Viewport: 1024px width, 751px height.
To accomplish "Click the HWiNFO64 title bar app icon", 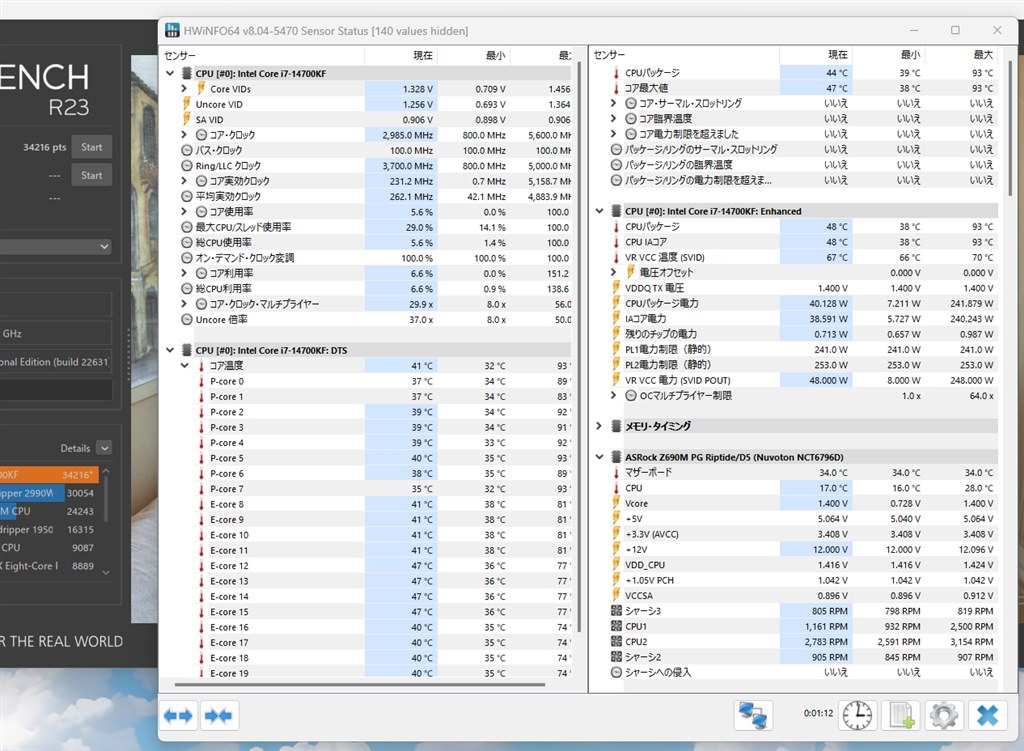I will (x=172, y=30).
